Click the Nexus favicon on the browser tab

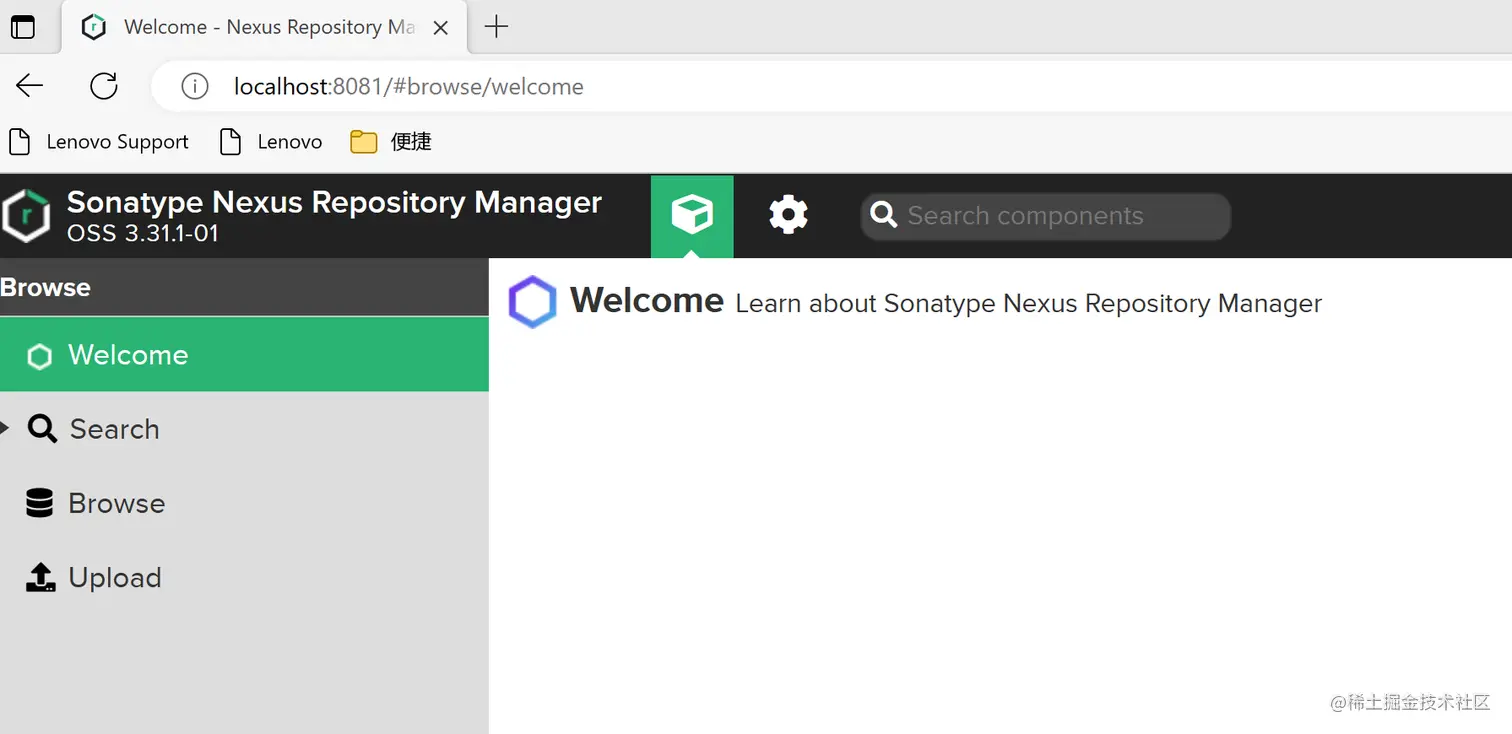93,27
